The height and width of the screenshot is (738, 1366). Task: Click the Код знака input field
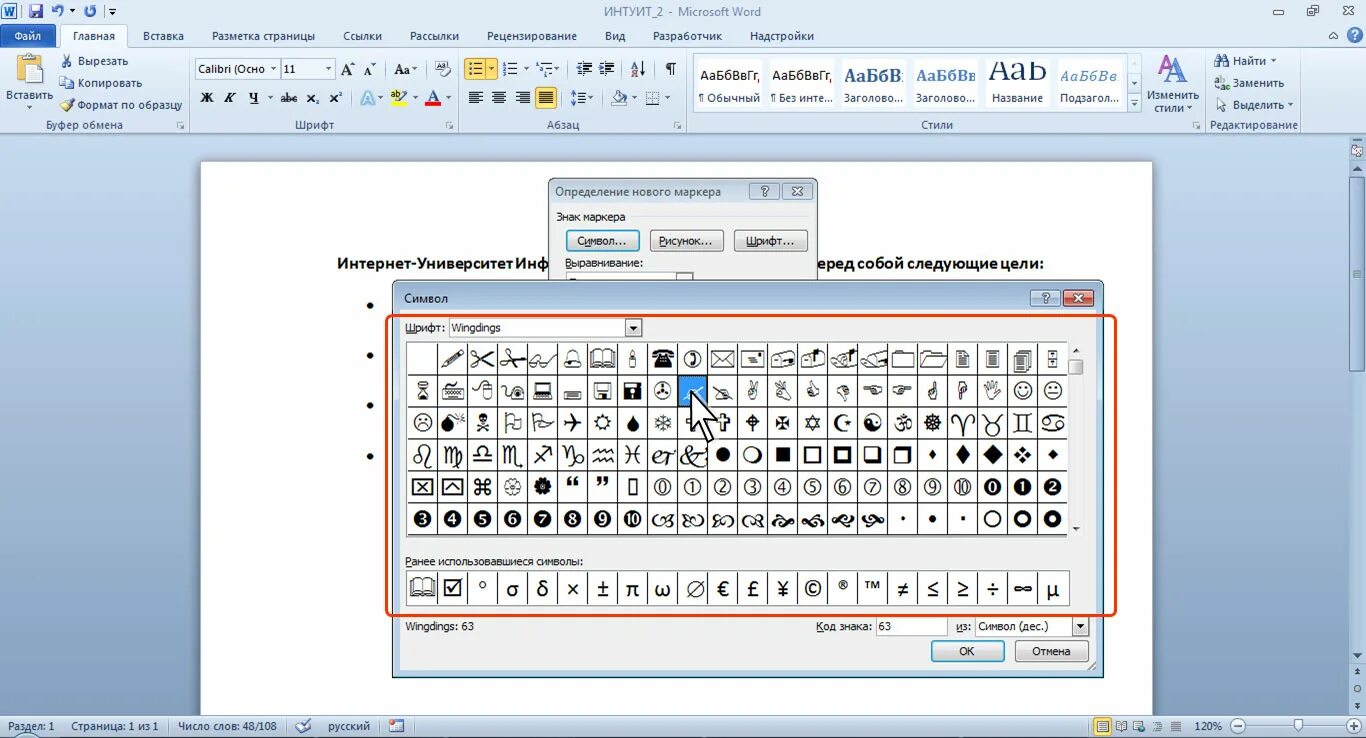[x=910, y=627]
